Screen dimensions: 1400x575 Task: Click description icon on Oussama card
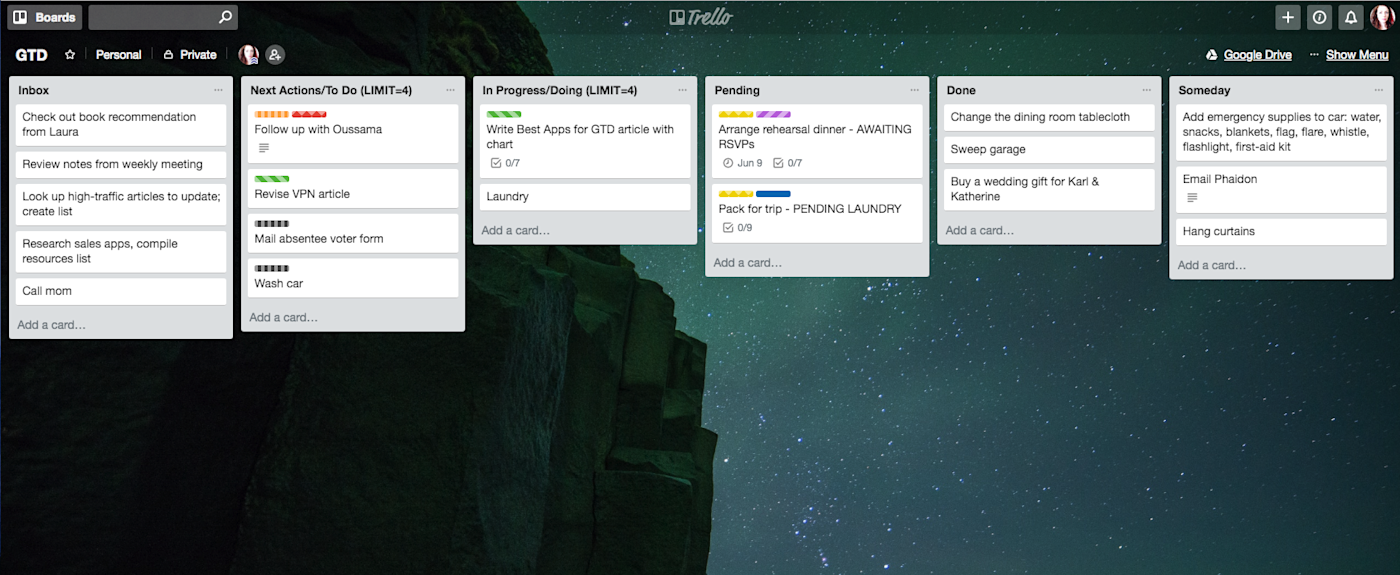point(264,148)
